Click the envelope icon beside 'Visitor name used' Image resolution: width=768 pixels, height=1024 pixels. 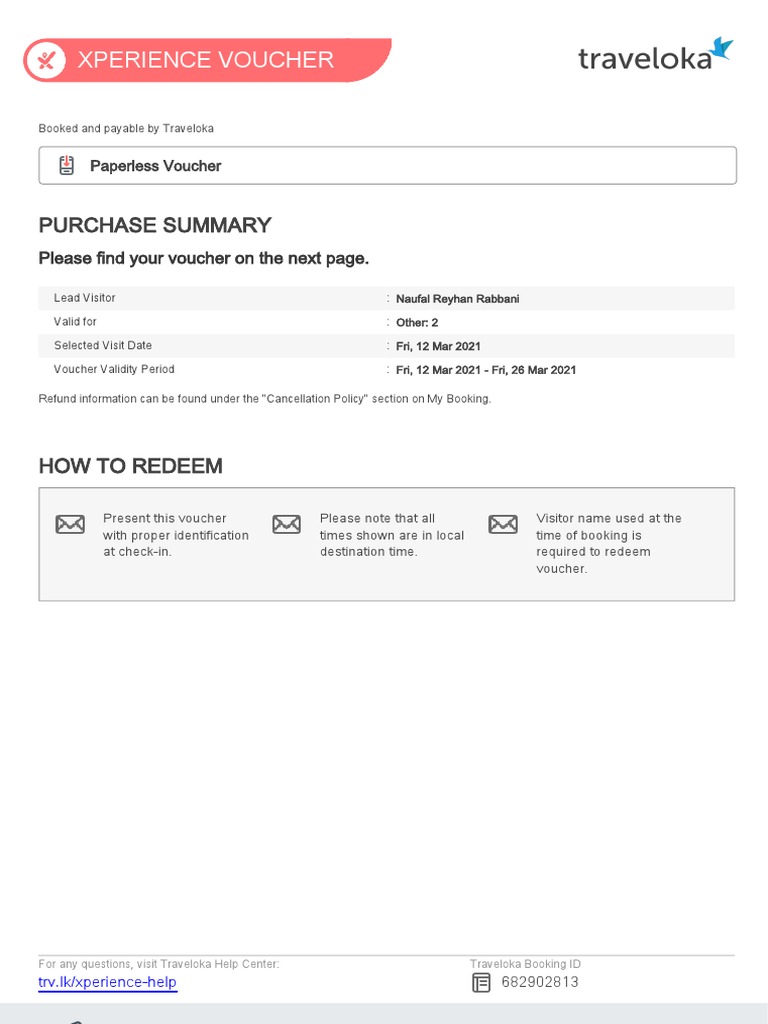[503, 524]
